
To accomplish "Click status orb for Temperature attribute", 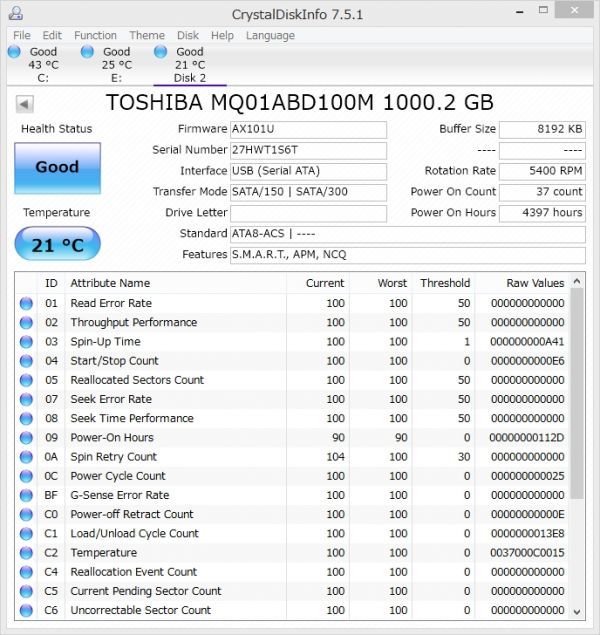I will pos(26,553).
